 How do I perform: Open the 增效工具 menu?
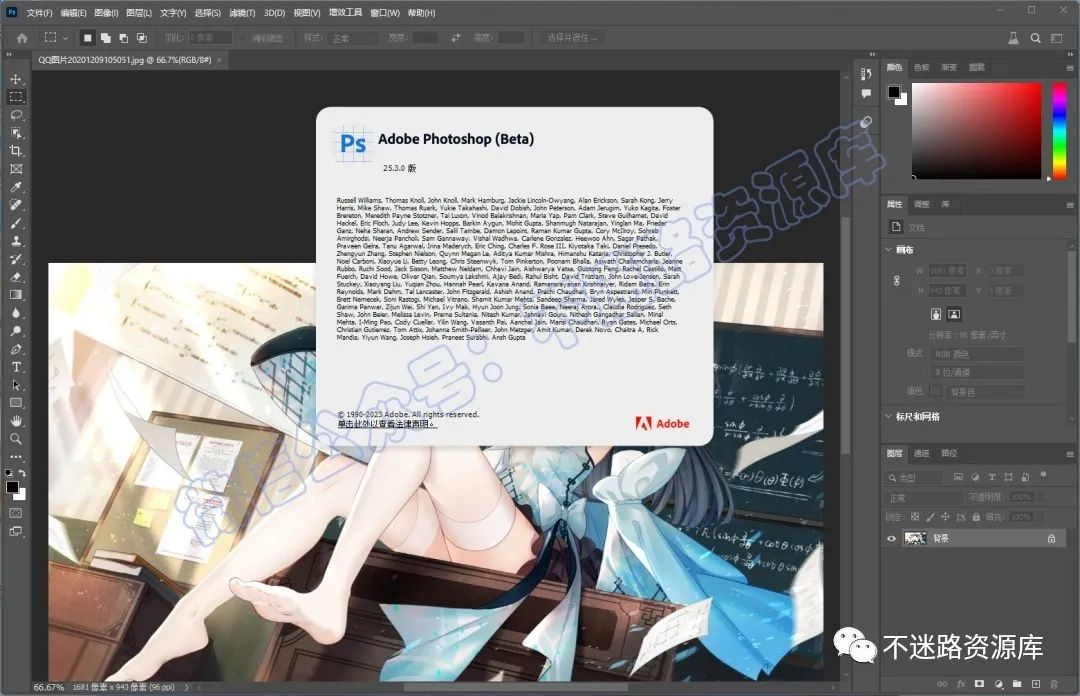[345, 12]
